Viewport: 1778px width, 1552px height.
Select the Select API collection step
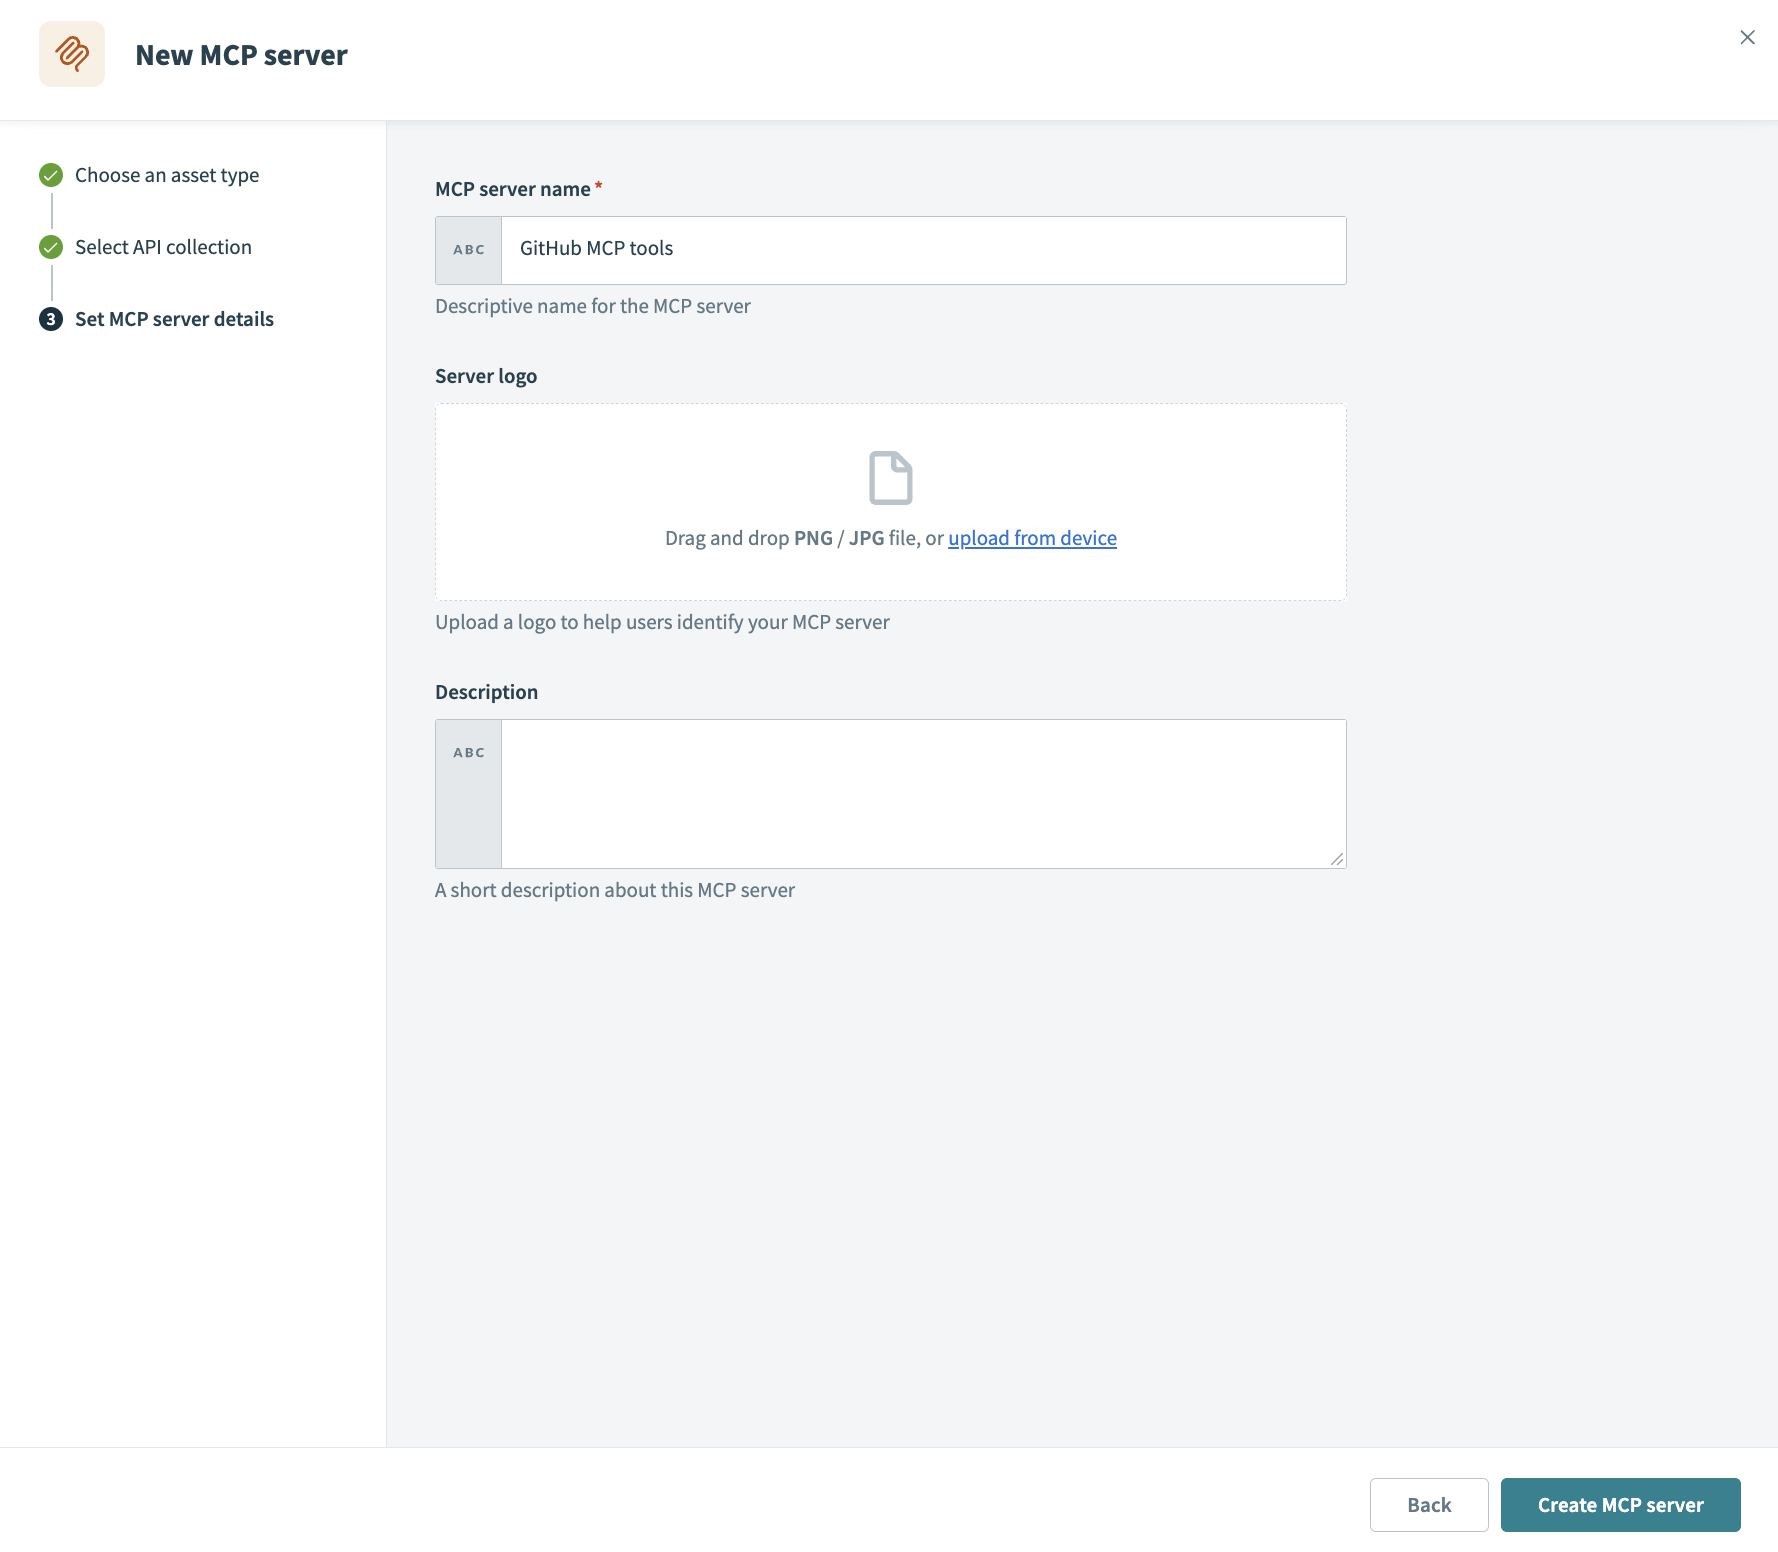tap(163, 246)
